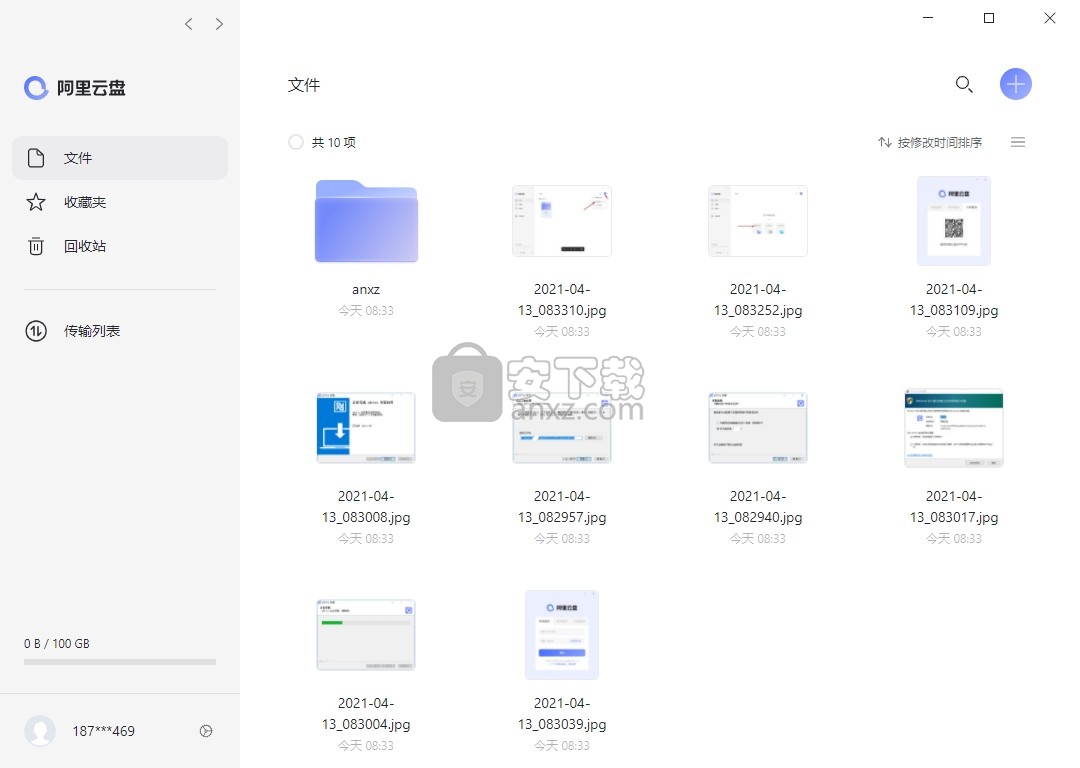Click the user avatar icon
1080x768 pixels.
click(40, 731)
